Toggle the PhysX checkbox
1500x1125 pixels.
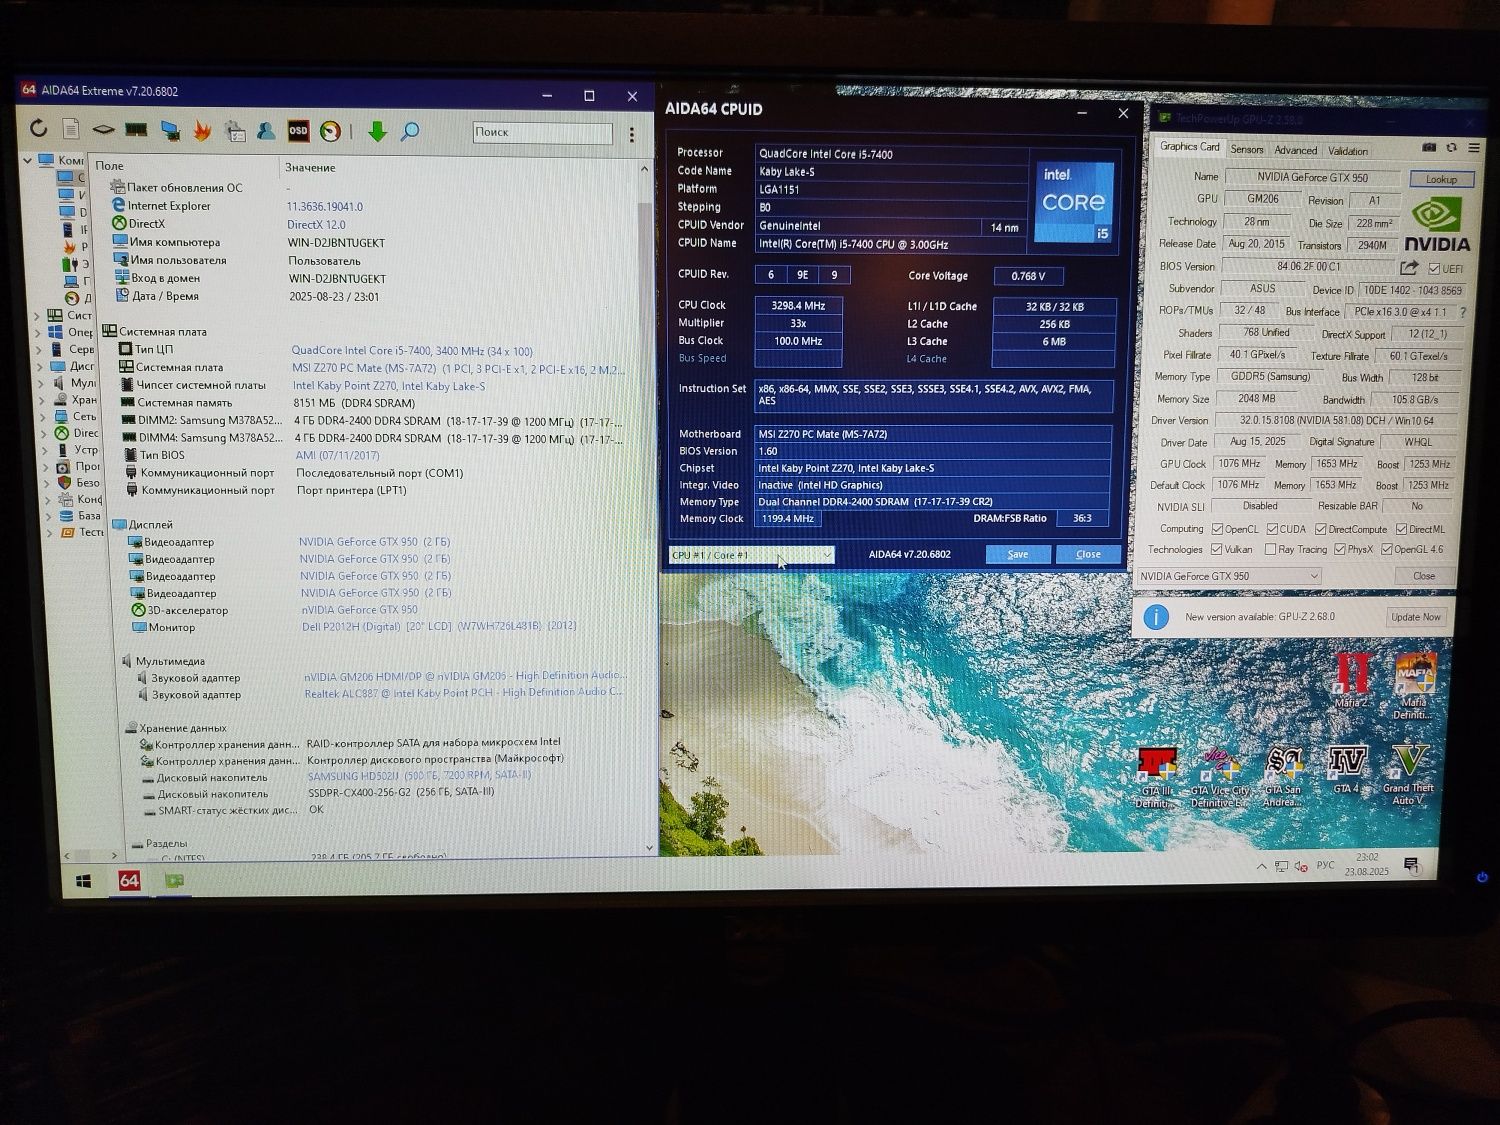[x=1339, y=549]
